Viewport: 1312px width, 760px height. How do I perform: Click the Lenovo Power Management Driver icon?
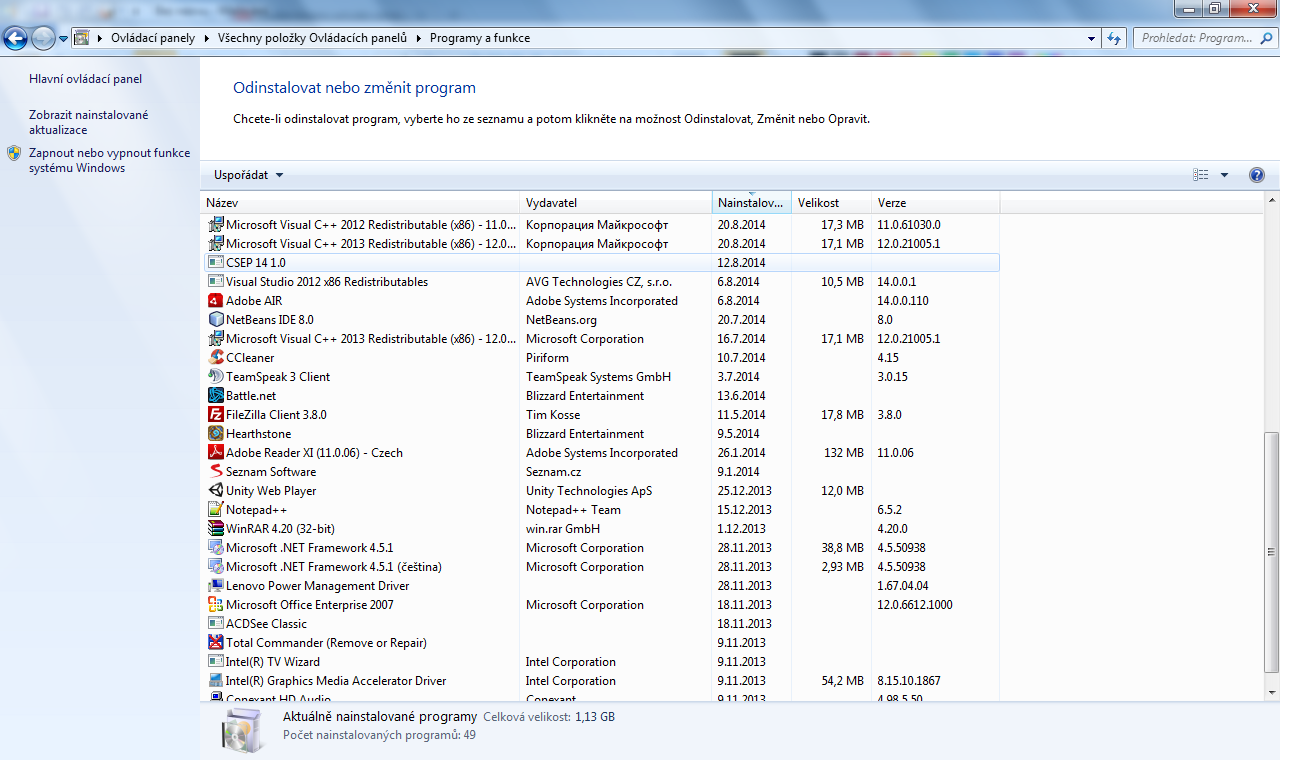[x=215, y=586]
